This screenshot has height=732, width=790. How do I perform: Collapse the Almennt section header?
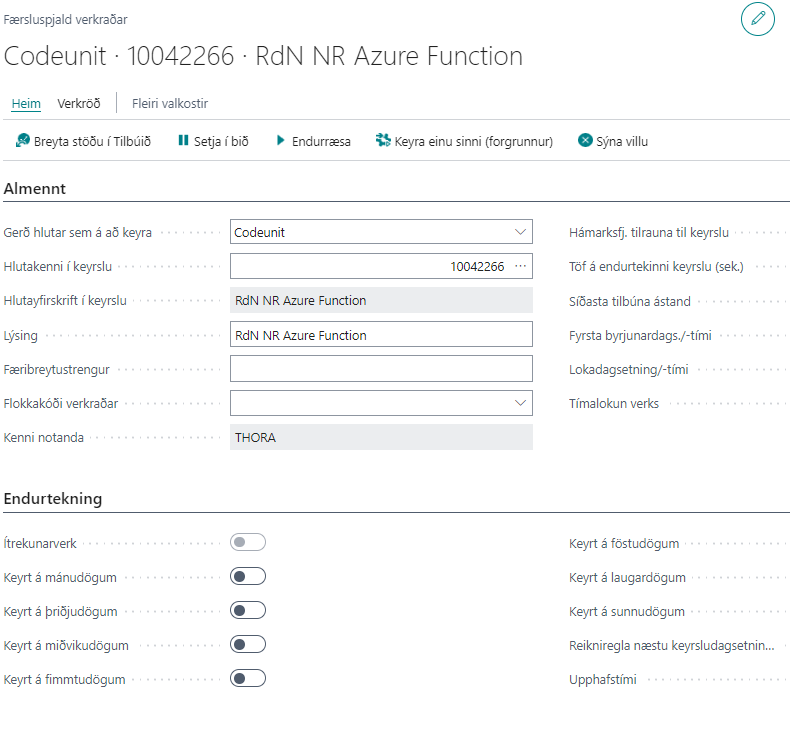point(35,188)
